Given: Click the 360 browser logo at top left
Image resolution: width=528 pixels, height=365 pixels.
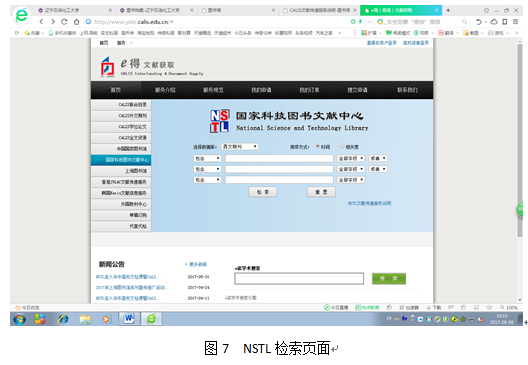Looking at the screenshot, I should point(22,15).
